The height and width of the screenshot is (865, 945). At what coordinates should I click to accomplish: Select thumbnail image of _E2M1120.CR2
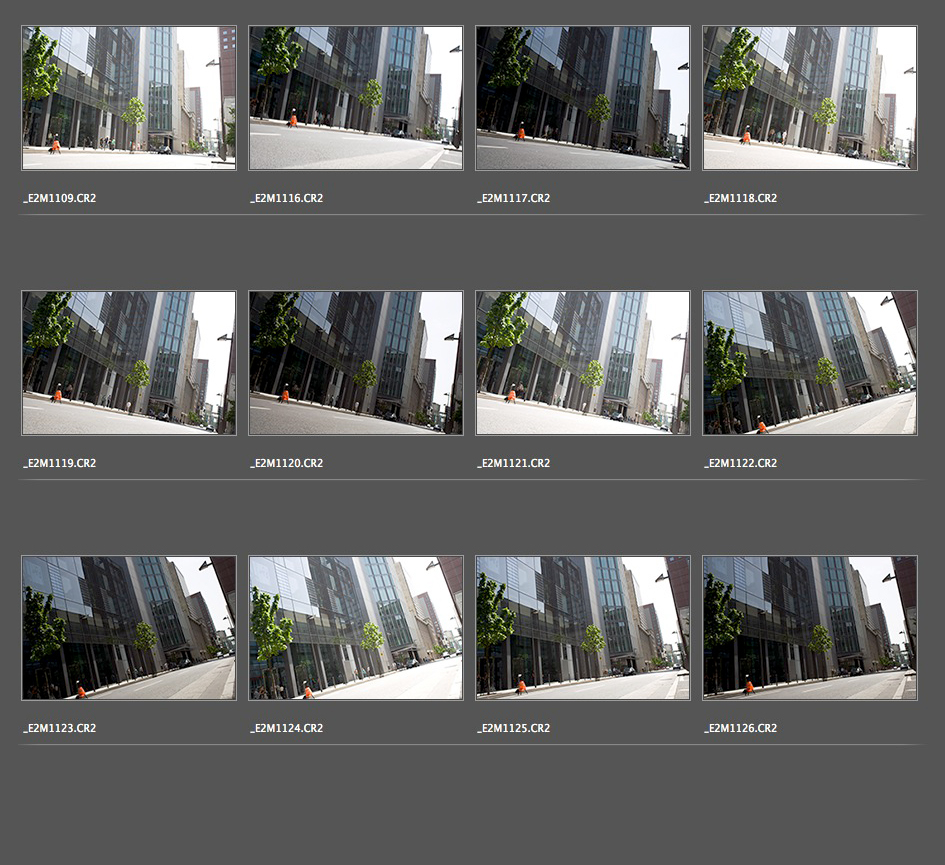(x=356, y=363)
